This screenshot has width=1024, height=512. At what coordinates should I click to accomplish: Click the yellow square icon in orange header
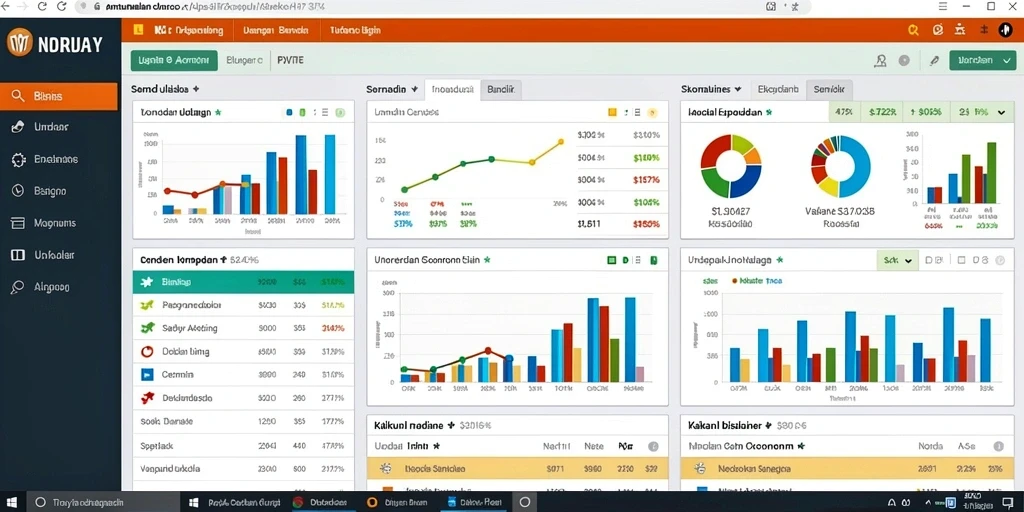138,29
